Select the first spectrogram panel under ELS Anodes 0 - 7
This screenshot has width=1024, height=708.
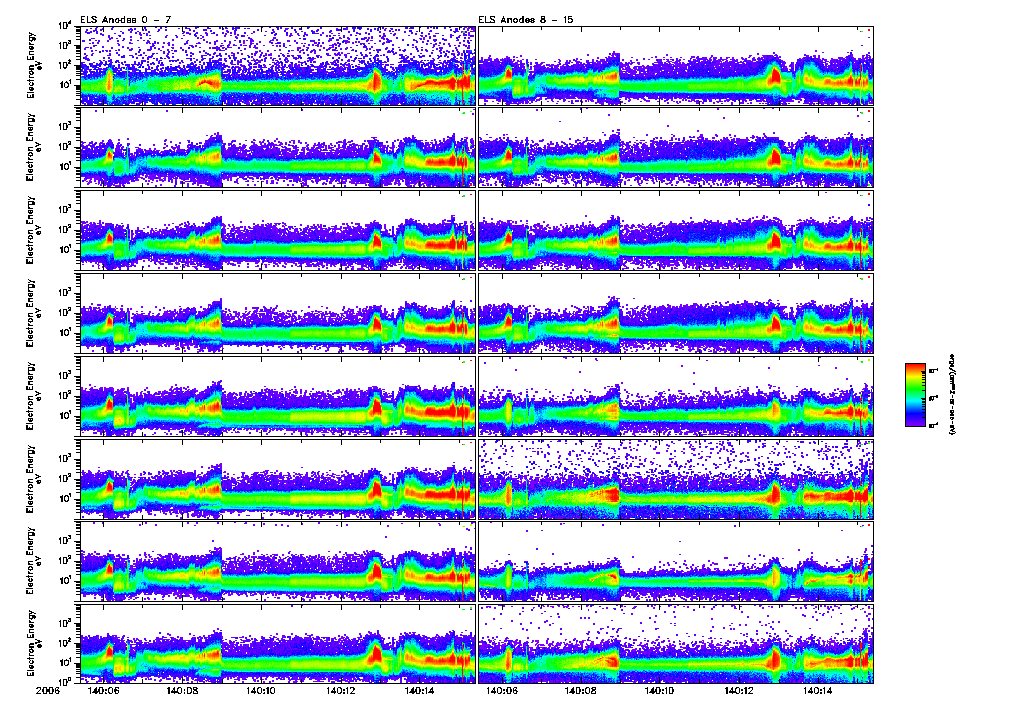(278, 65)
